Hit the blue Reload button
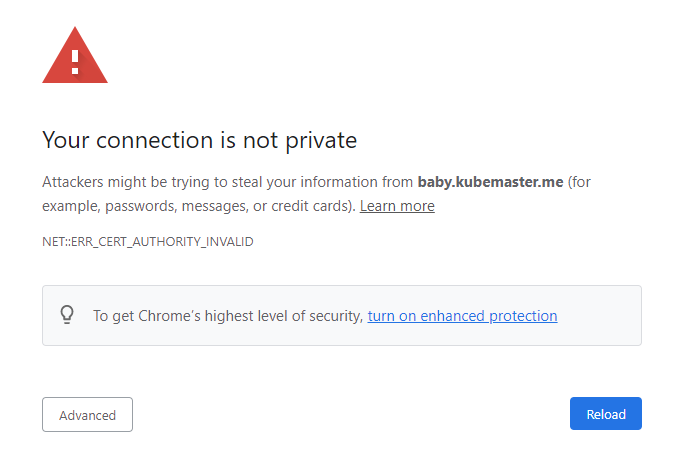The image size is (684, 467). coord(605,414)
